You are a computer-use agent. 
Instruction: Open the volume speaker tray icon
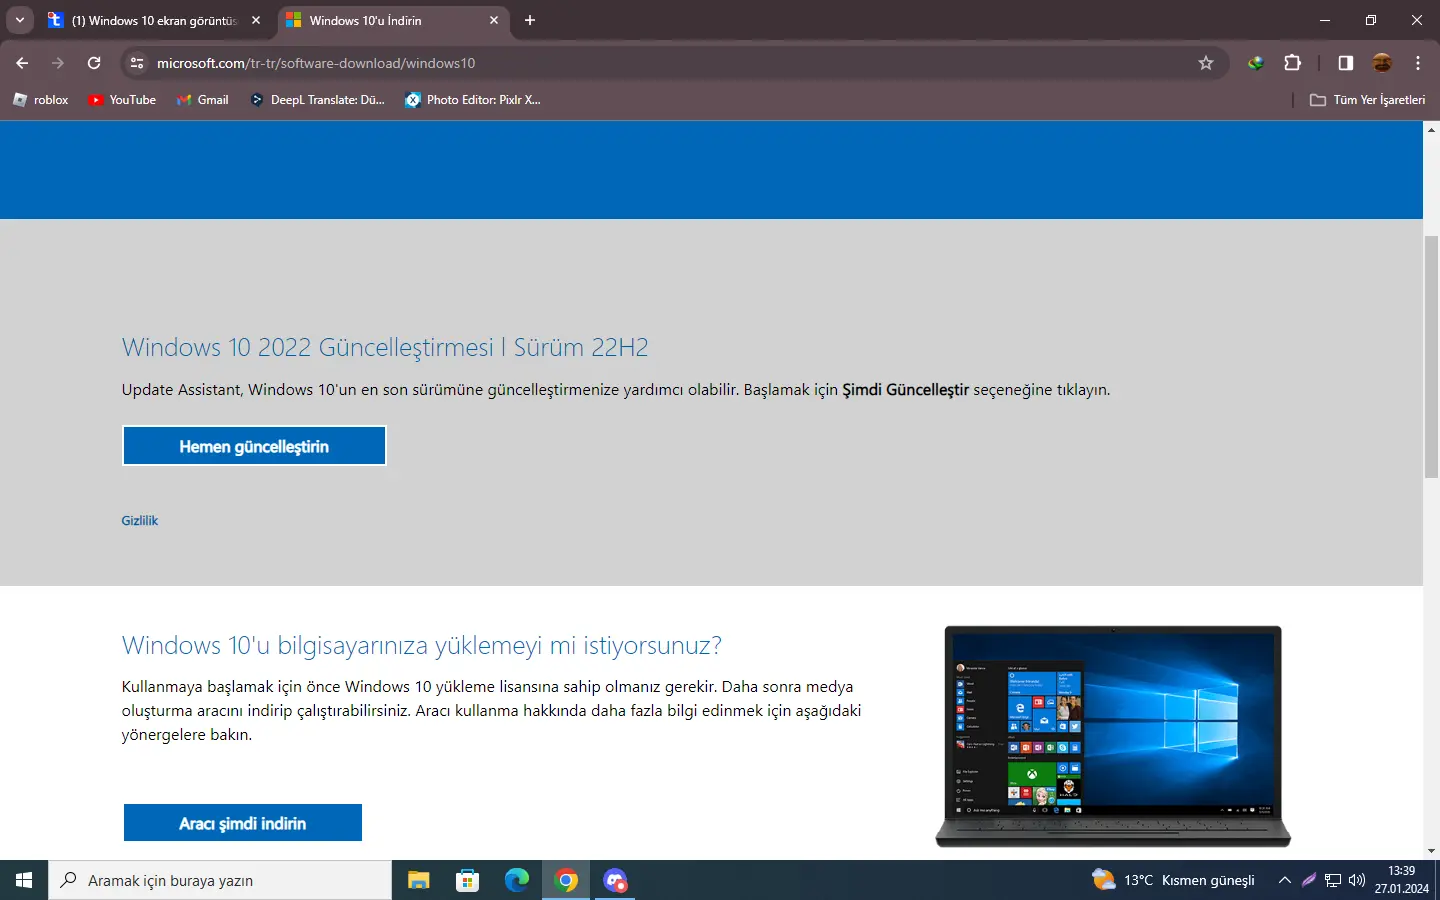pos(1357,880)
